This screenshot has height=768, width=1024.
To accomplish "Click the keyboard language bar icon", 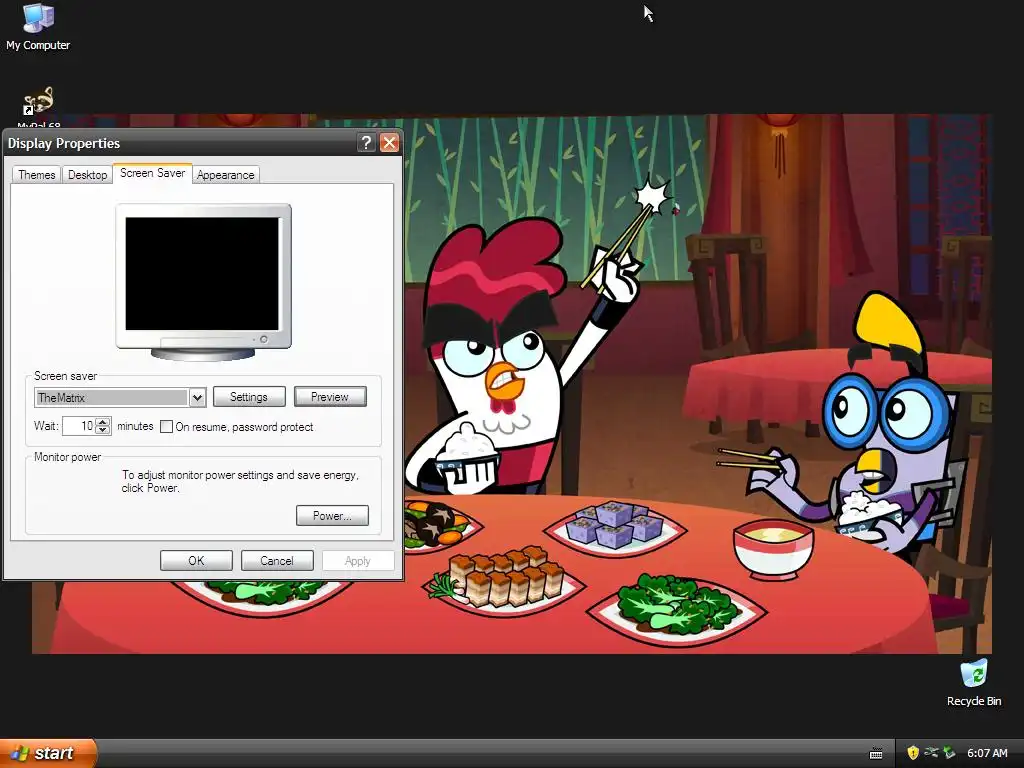I will click(876, 754).
